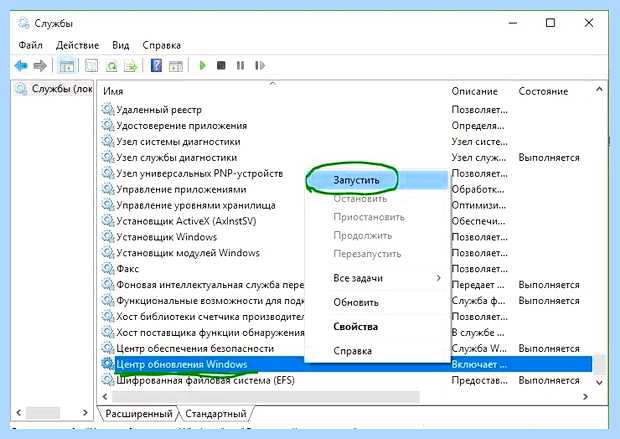Close the Службы window

[x=589, y=23]
